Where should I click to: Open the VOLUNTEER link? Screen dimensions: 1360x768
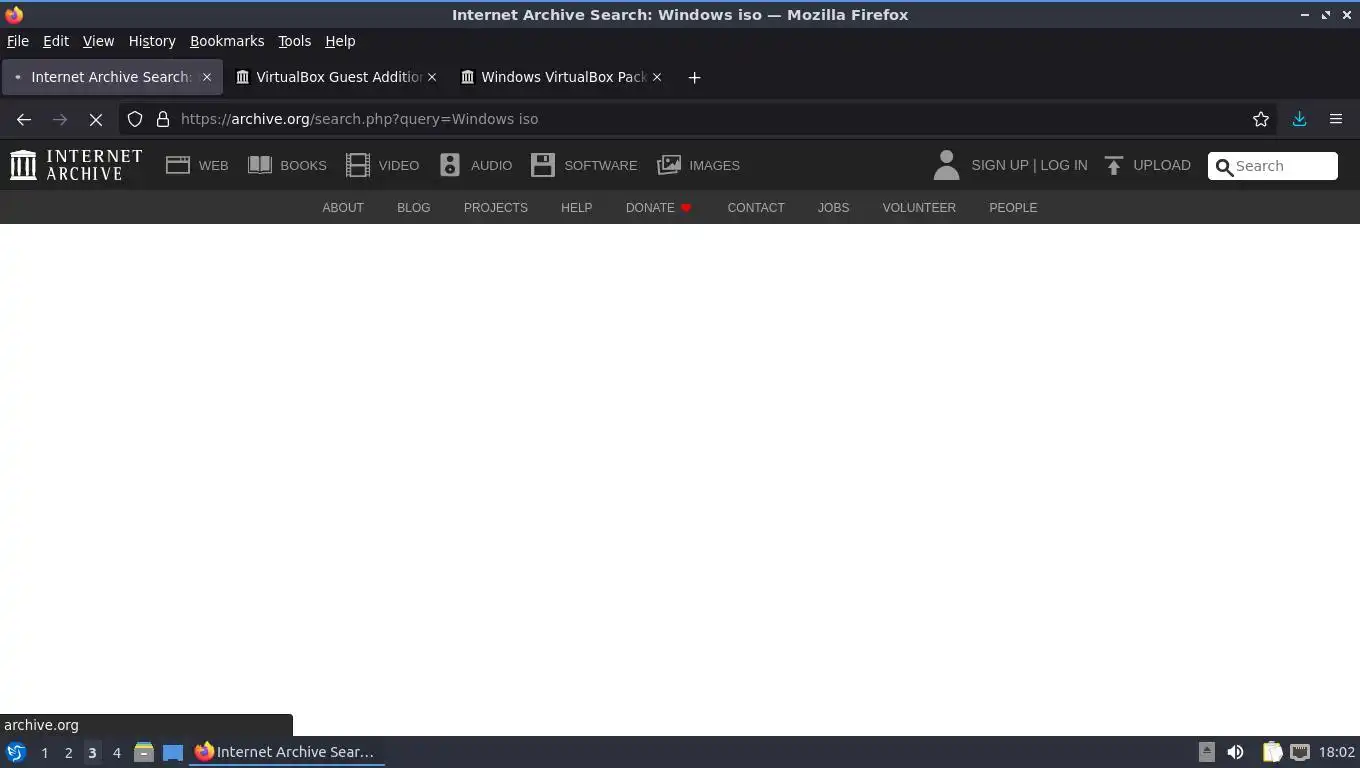pyautogui.click(x=919, y=208)
